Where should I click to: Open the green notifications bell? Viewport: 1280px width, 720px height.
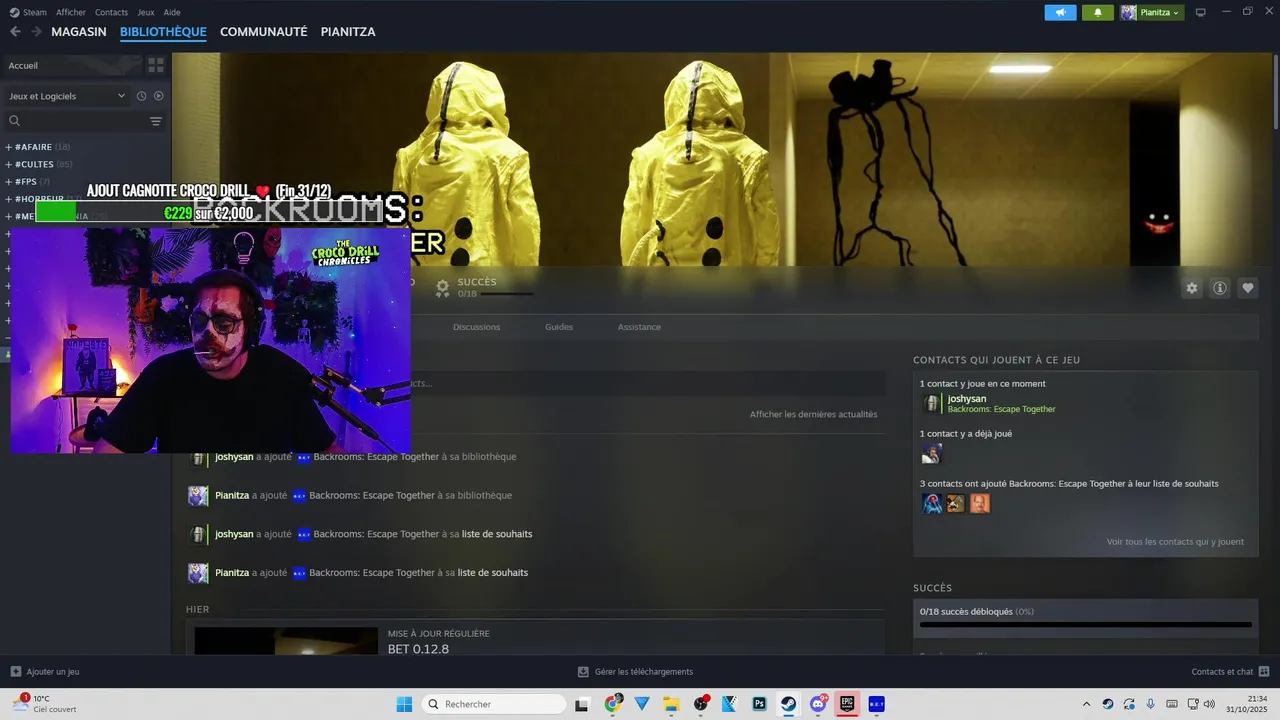click(1098, 12)
